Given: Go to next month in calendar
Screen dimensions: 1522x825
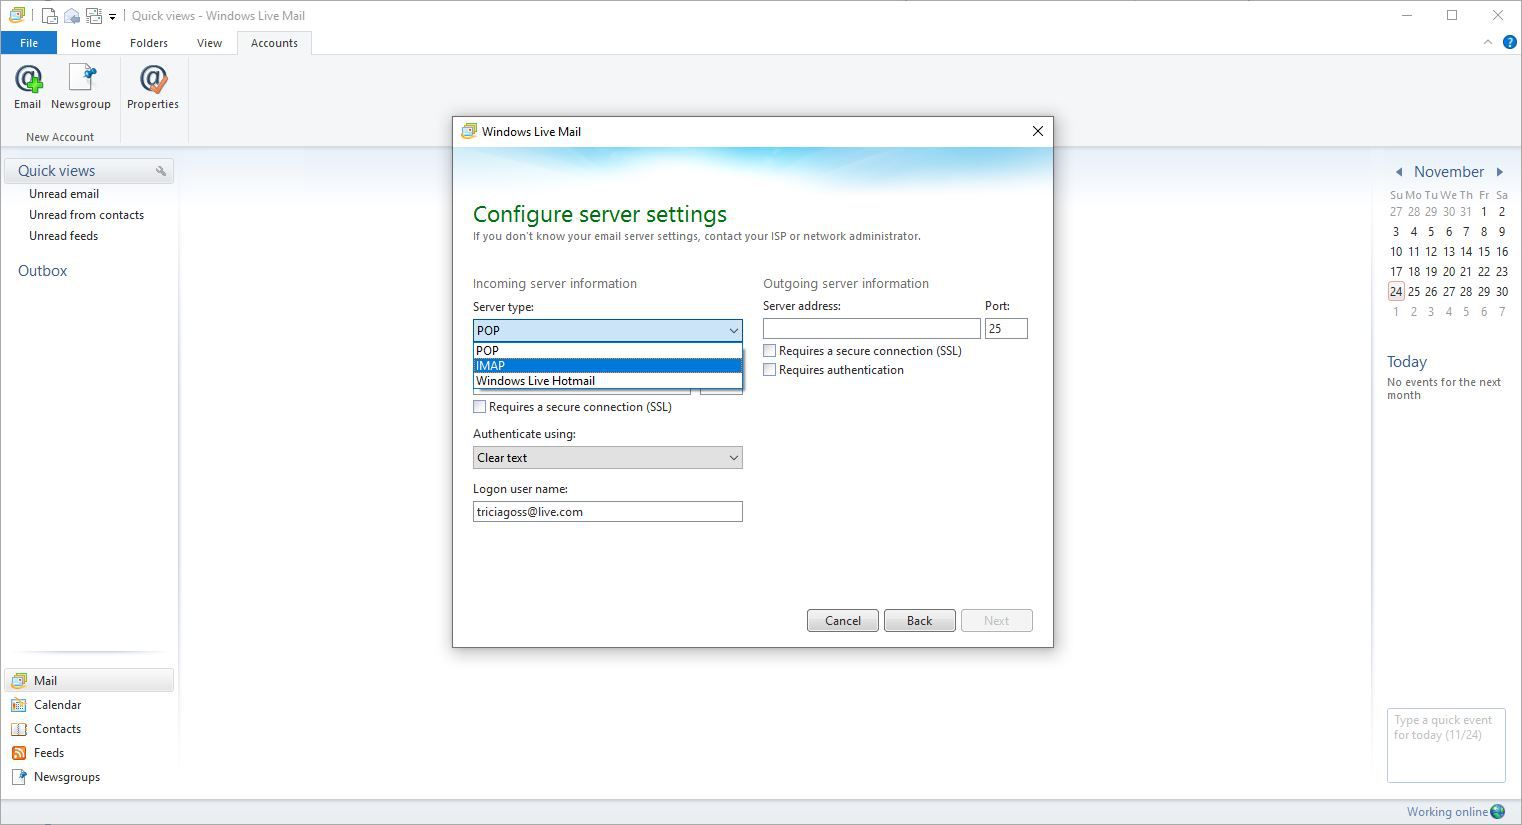Looking at the screenshot, I should point(1500,172).
